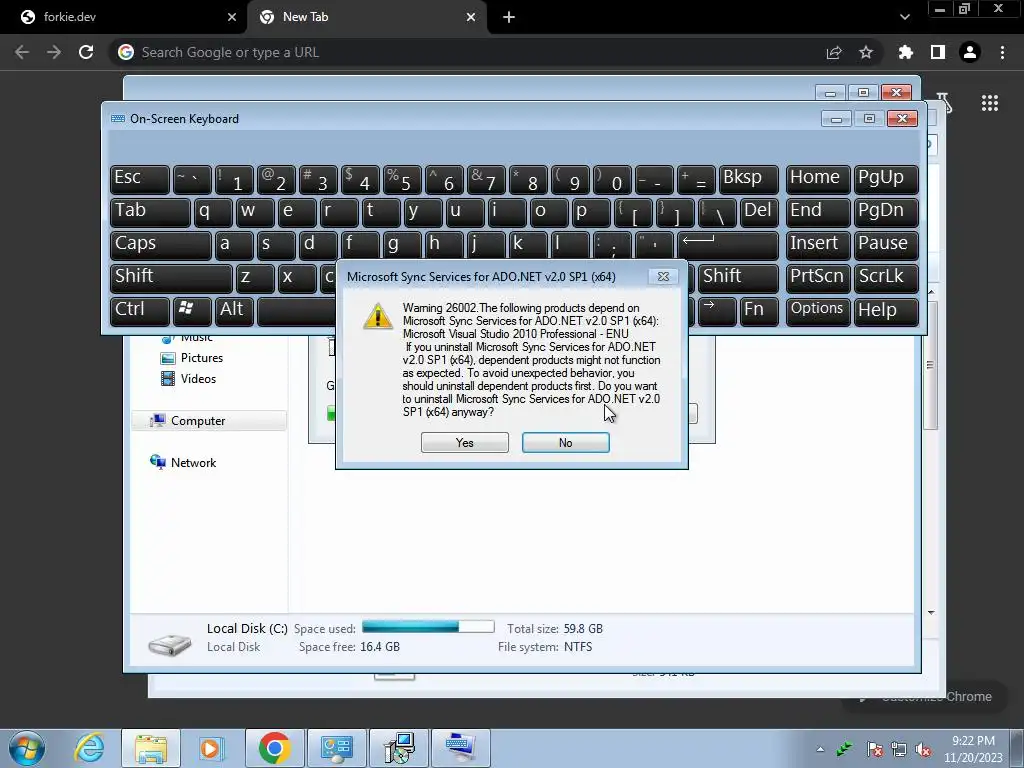Open Control Panel taskbar icon
Screen dimensions: 1024x768
(x=336, y=748)
